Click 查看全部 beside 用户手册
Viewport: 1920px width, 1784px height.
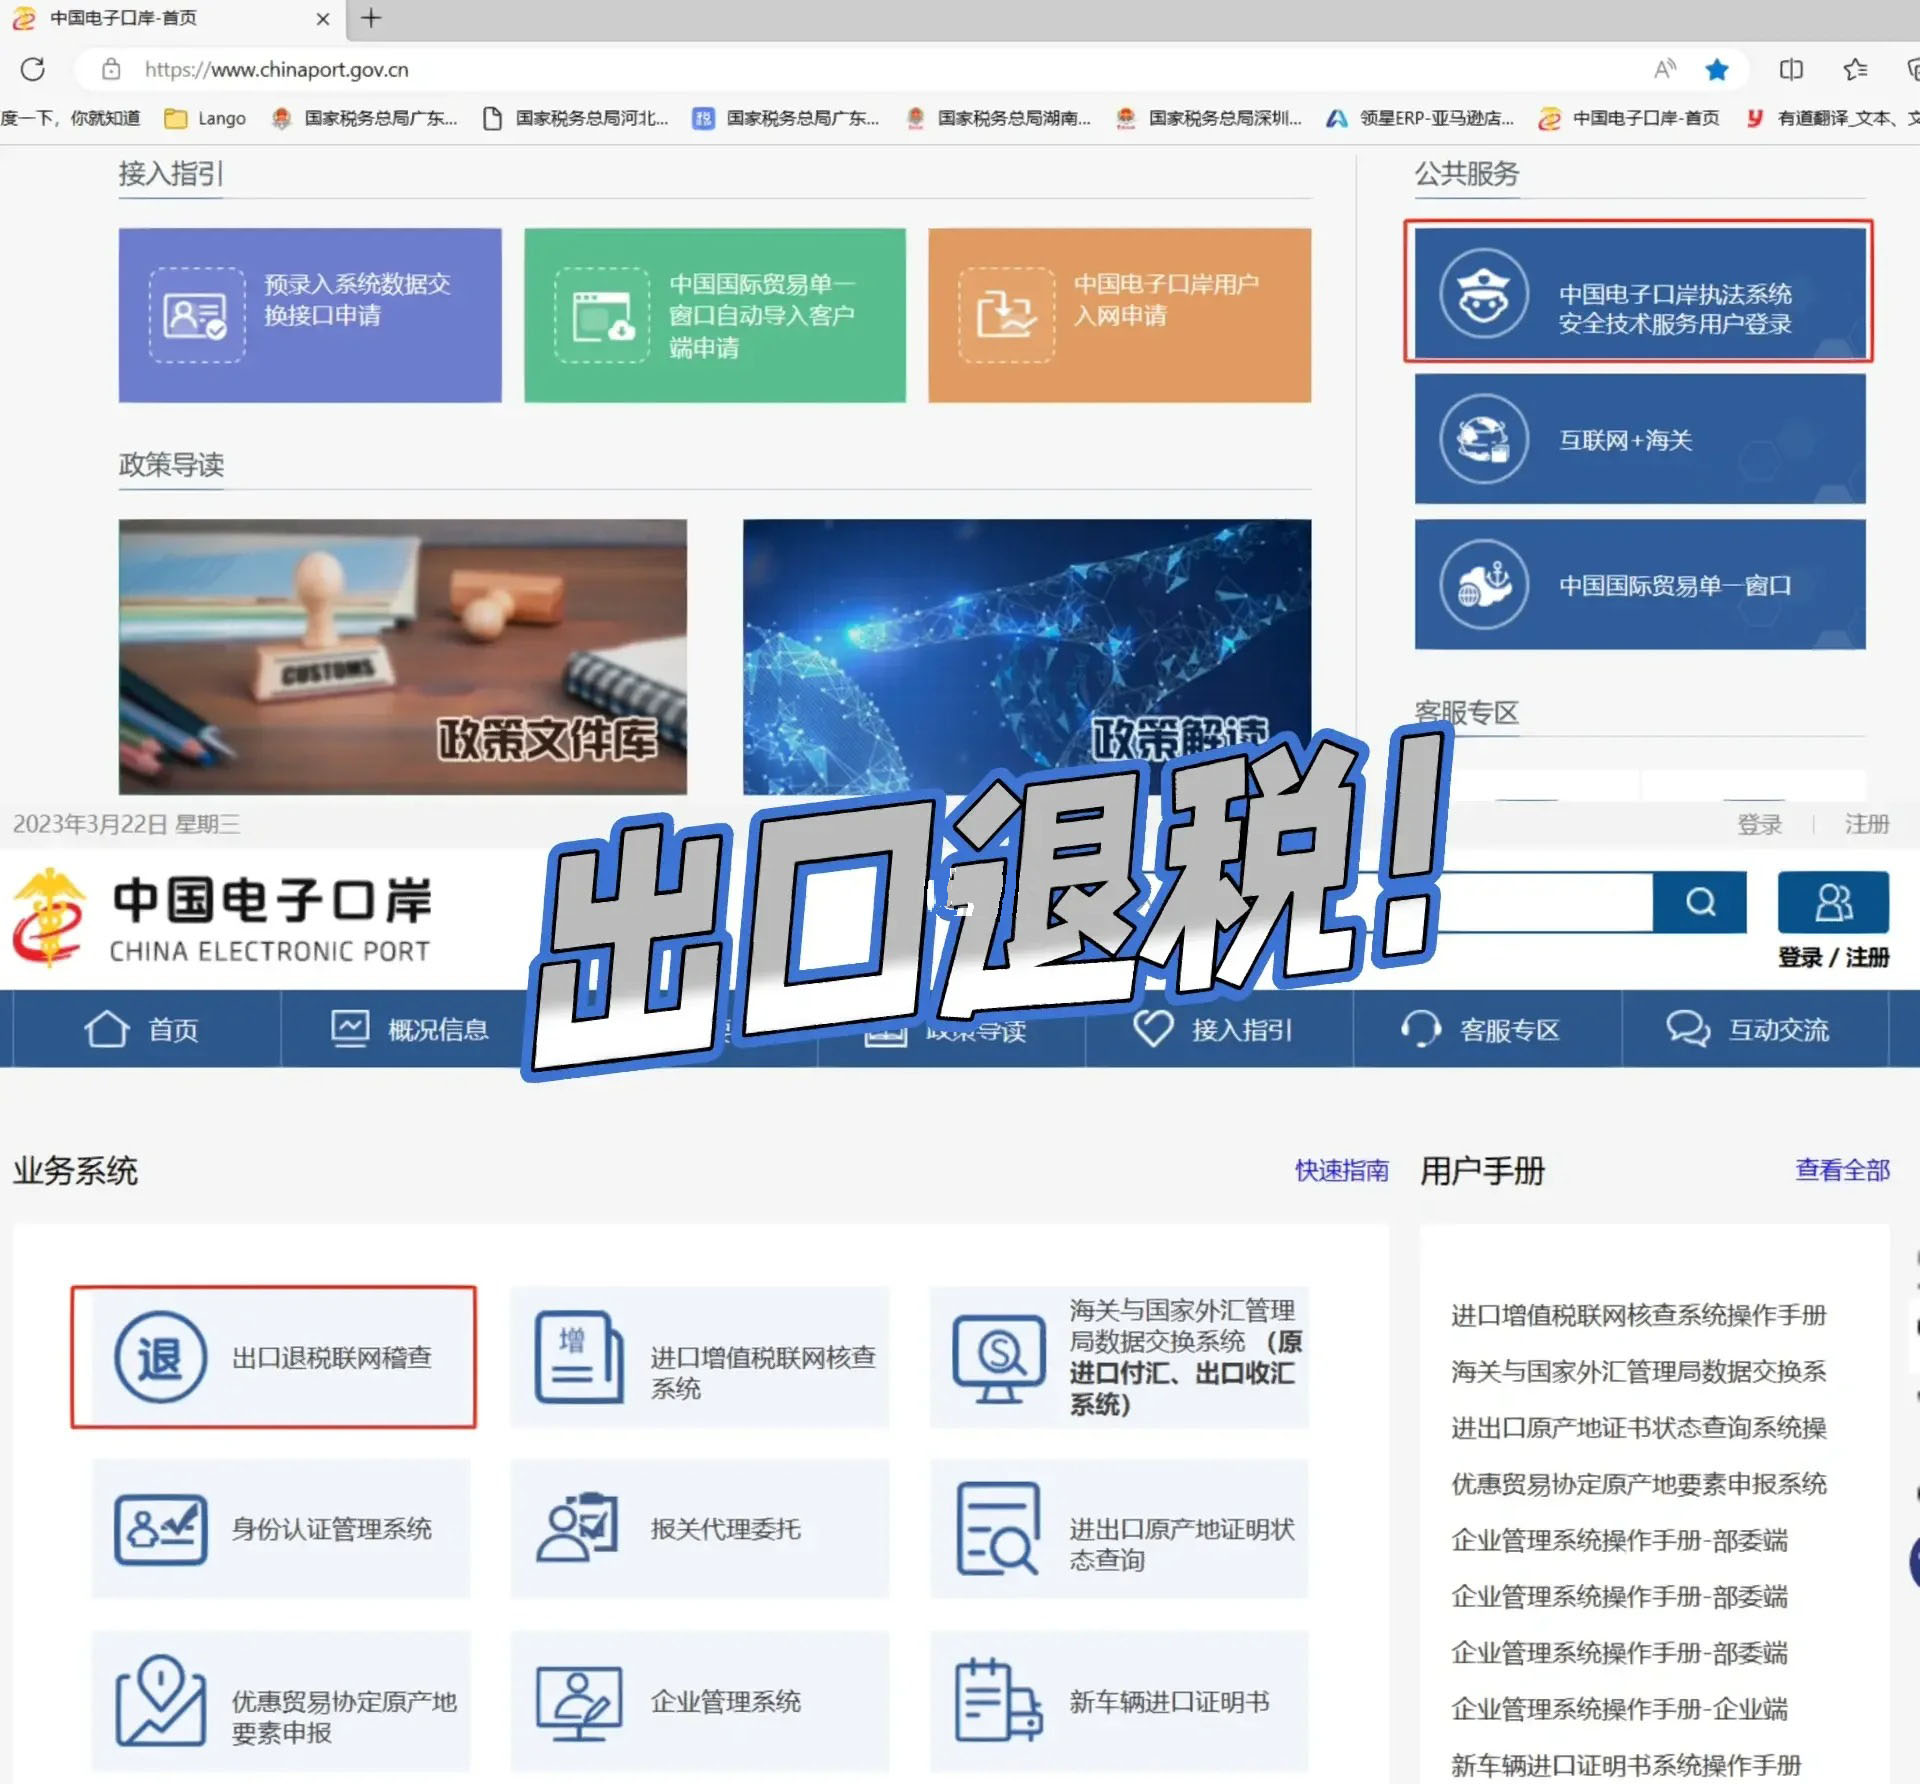[1842, 1169]
